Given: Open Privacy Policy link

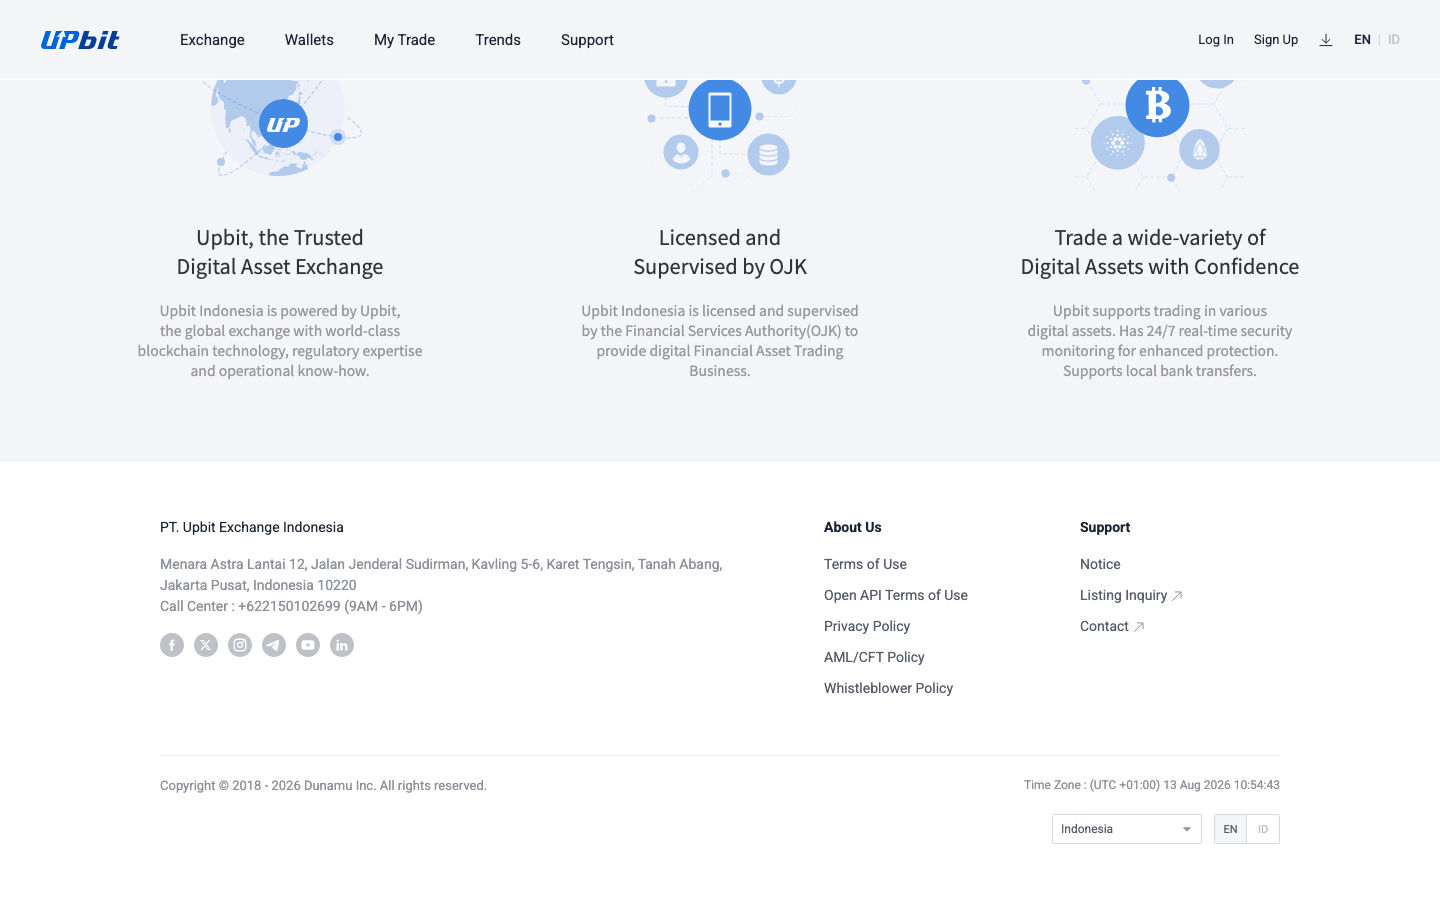Looking at the screenshot, I should 867,626.
